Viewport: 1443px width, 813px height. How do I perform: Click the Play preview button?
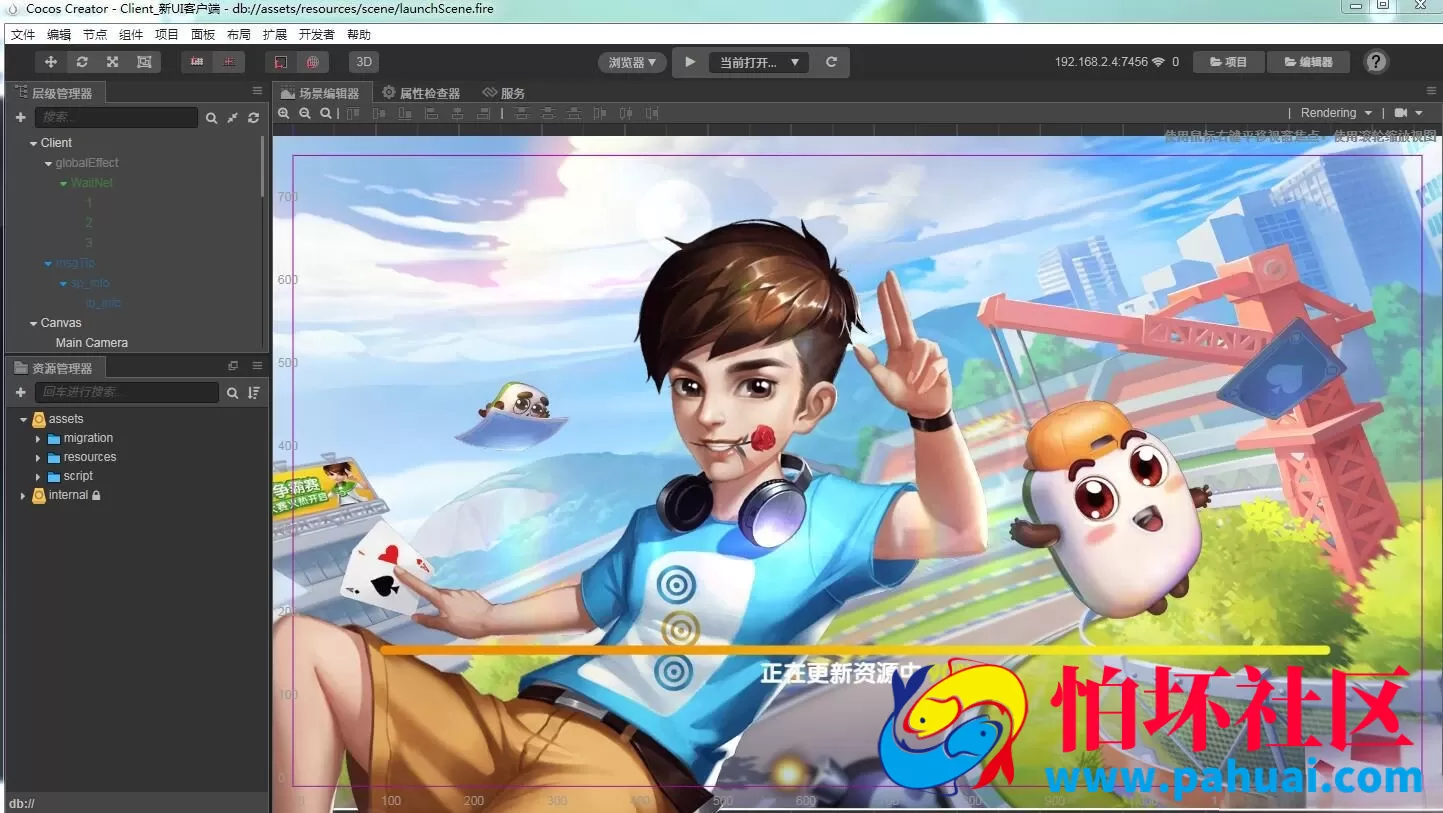click(x=690, y=62)
